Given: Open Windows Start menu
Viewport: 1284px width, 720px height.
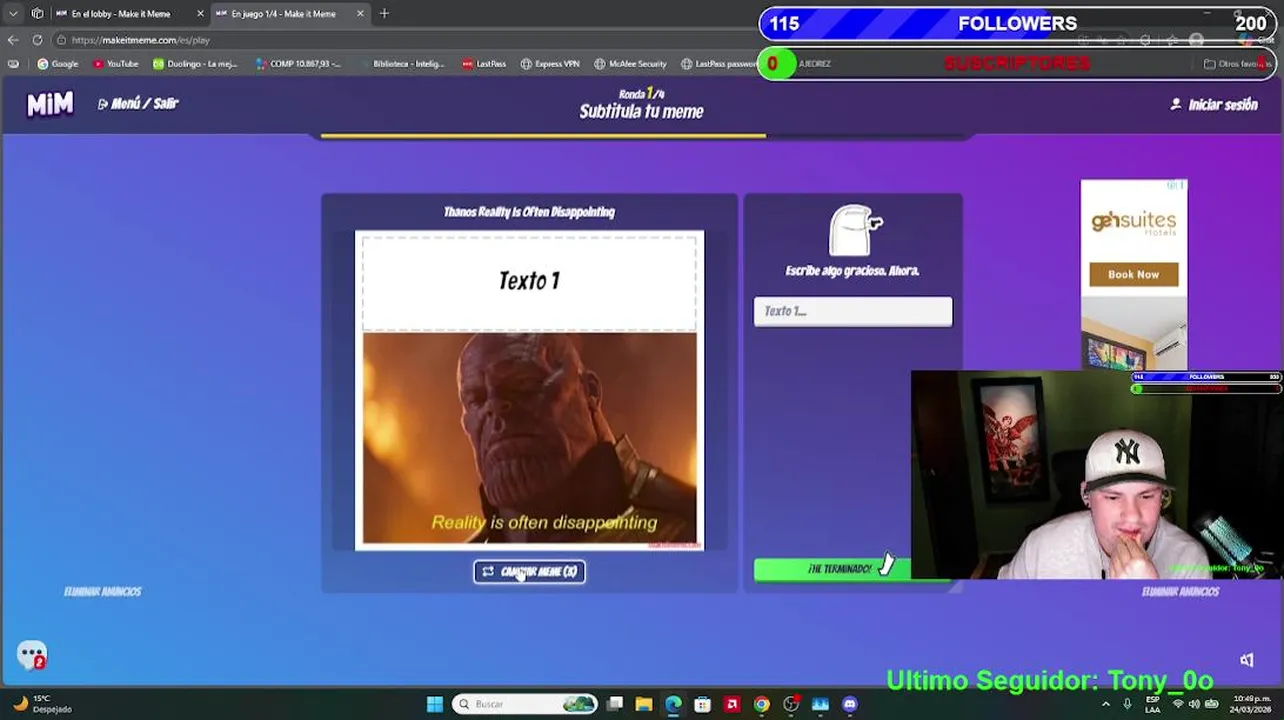Looking at the screenshot, I should click(435, 704).
